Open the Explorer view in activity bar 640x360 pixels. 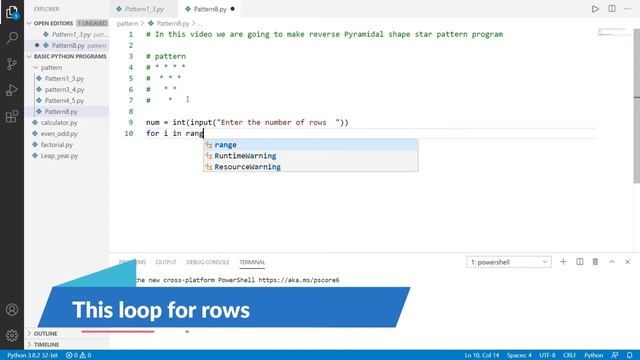[x=12, y=12]
